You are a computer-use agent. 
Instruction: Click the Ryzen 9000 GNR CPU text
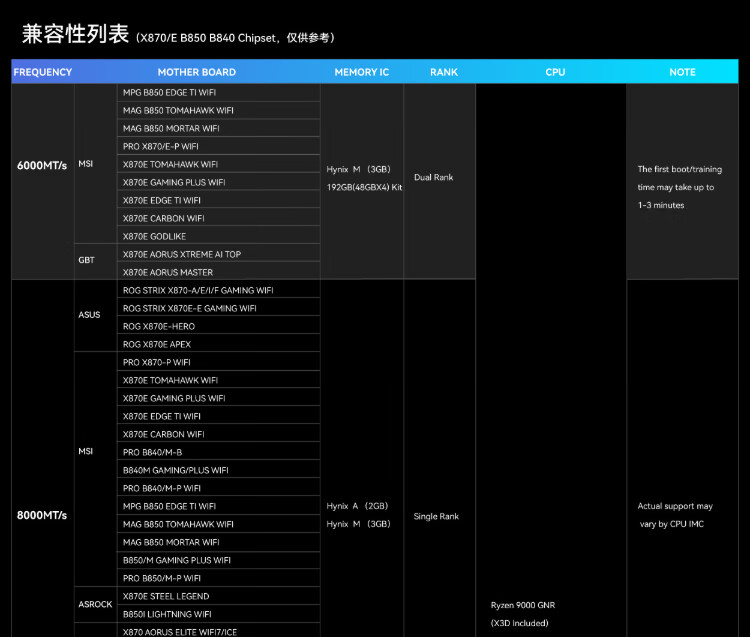523,606
